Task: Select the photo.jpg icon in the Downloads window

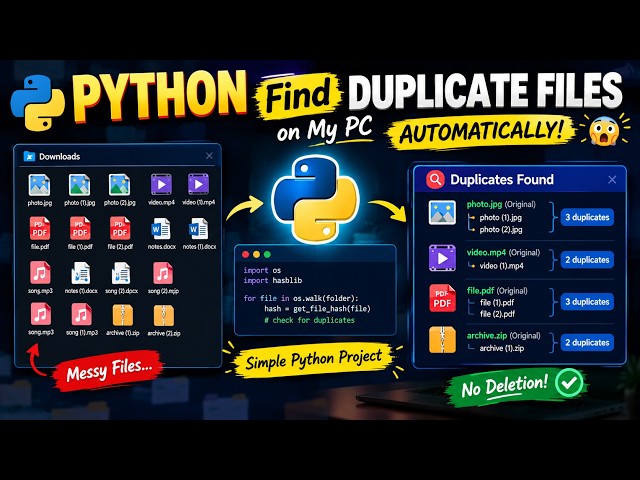Action: tap(39, 185)
